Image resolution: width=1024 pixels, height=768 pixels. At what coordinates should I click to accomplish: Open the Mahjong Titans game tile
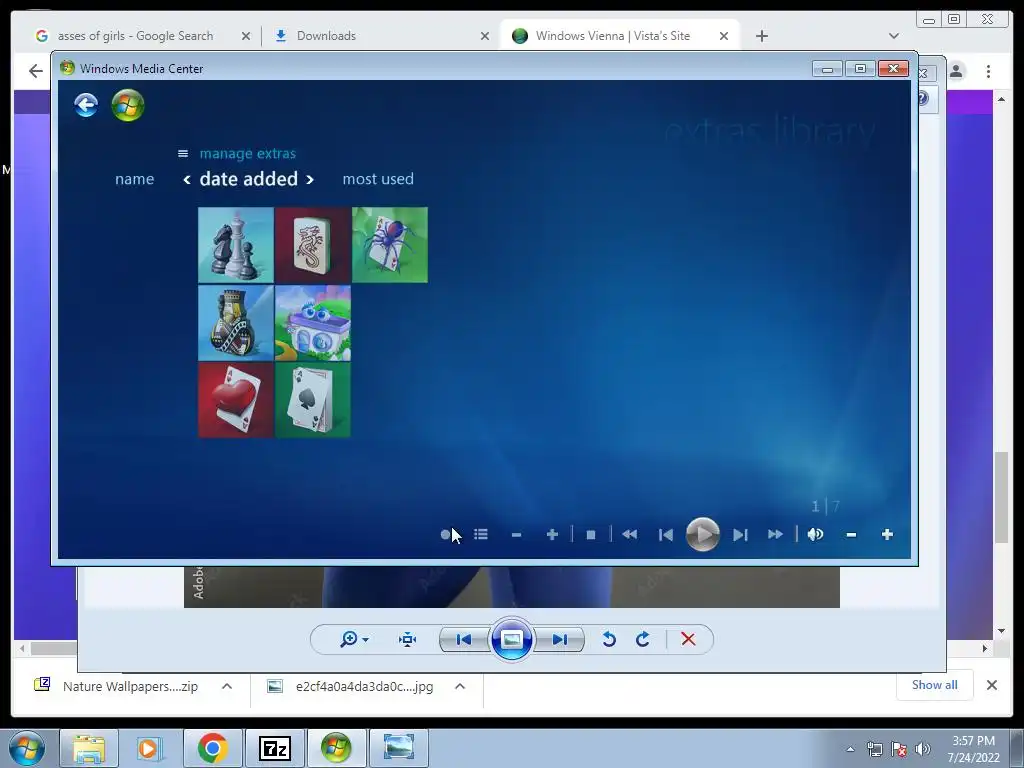pyautogui.click(x=313, y=245)
